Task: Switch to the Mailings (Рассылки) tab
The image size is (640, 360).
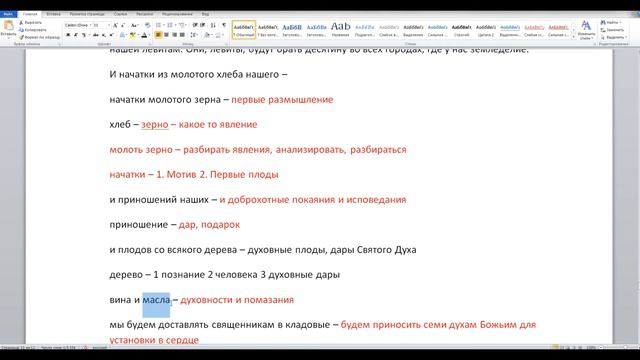Action: pyautogui.click(x=144, y=14)
